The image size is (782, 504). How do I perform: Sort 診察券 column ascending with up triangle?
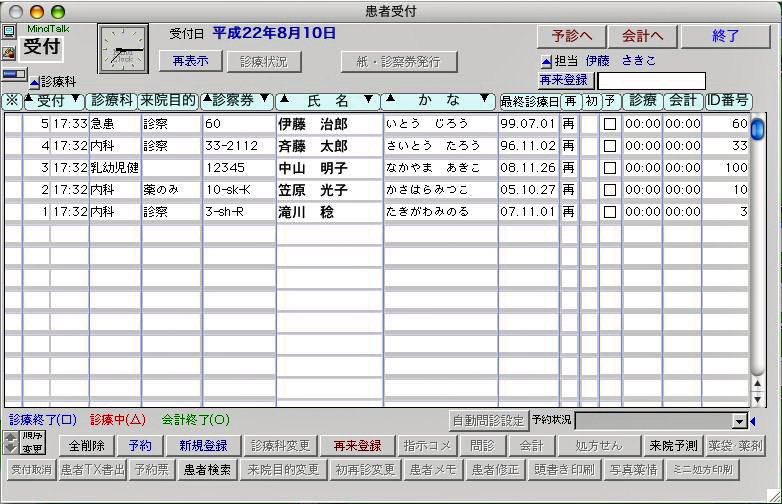click(x=207, y=98)
